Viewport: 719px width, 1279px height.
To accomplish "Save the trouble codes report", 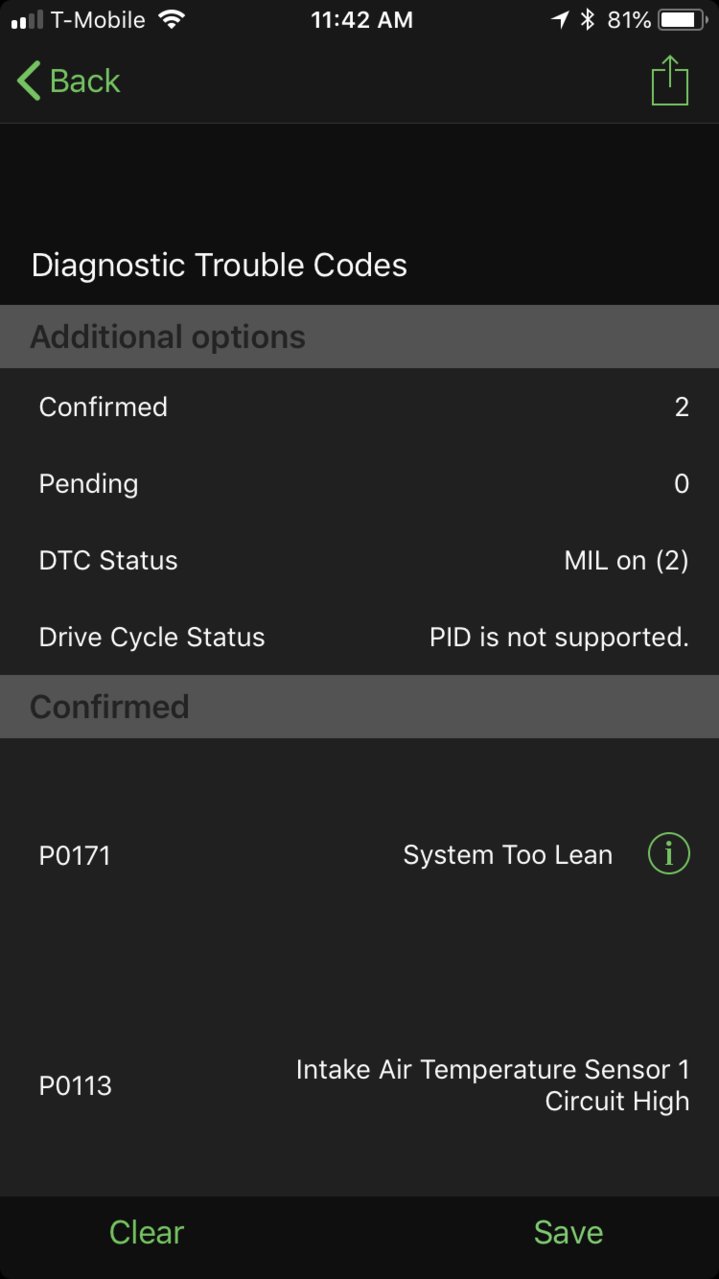I will (568, 1232).
